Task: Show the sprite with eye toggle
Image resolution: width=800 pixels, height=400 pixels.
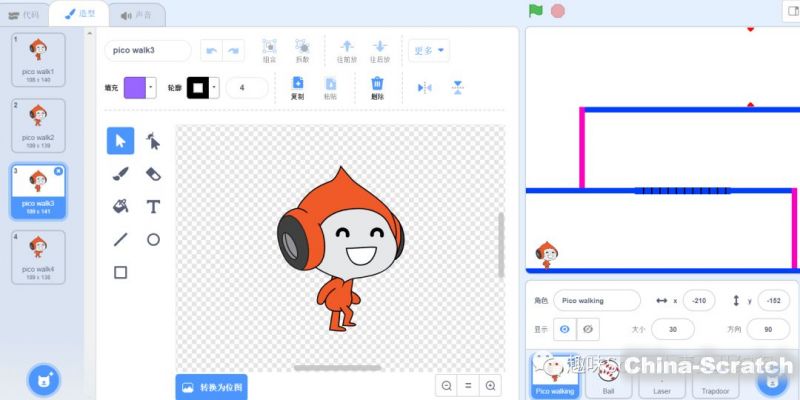Action: (x=565, y=329)
